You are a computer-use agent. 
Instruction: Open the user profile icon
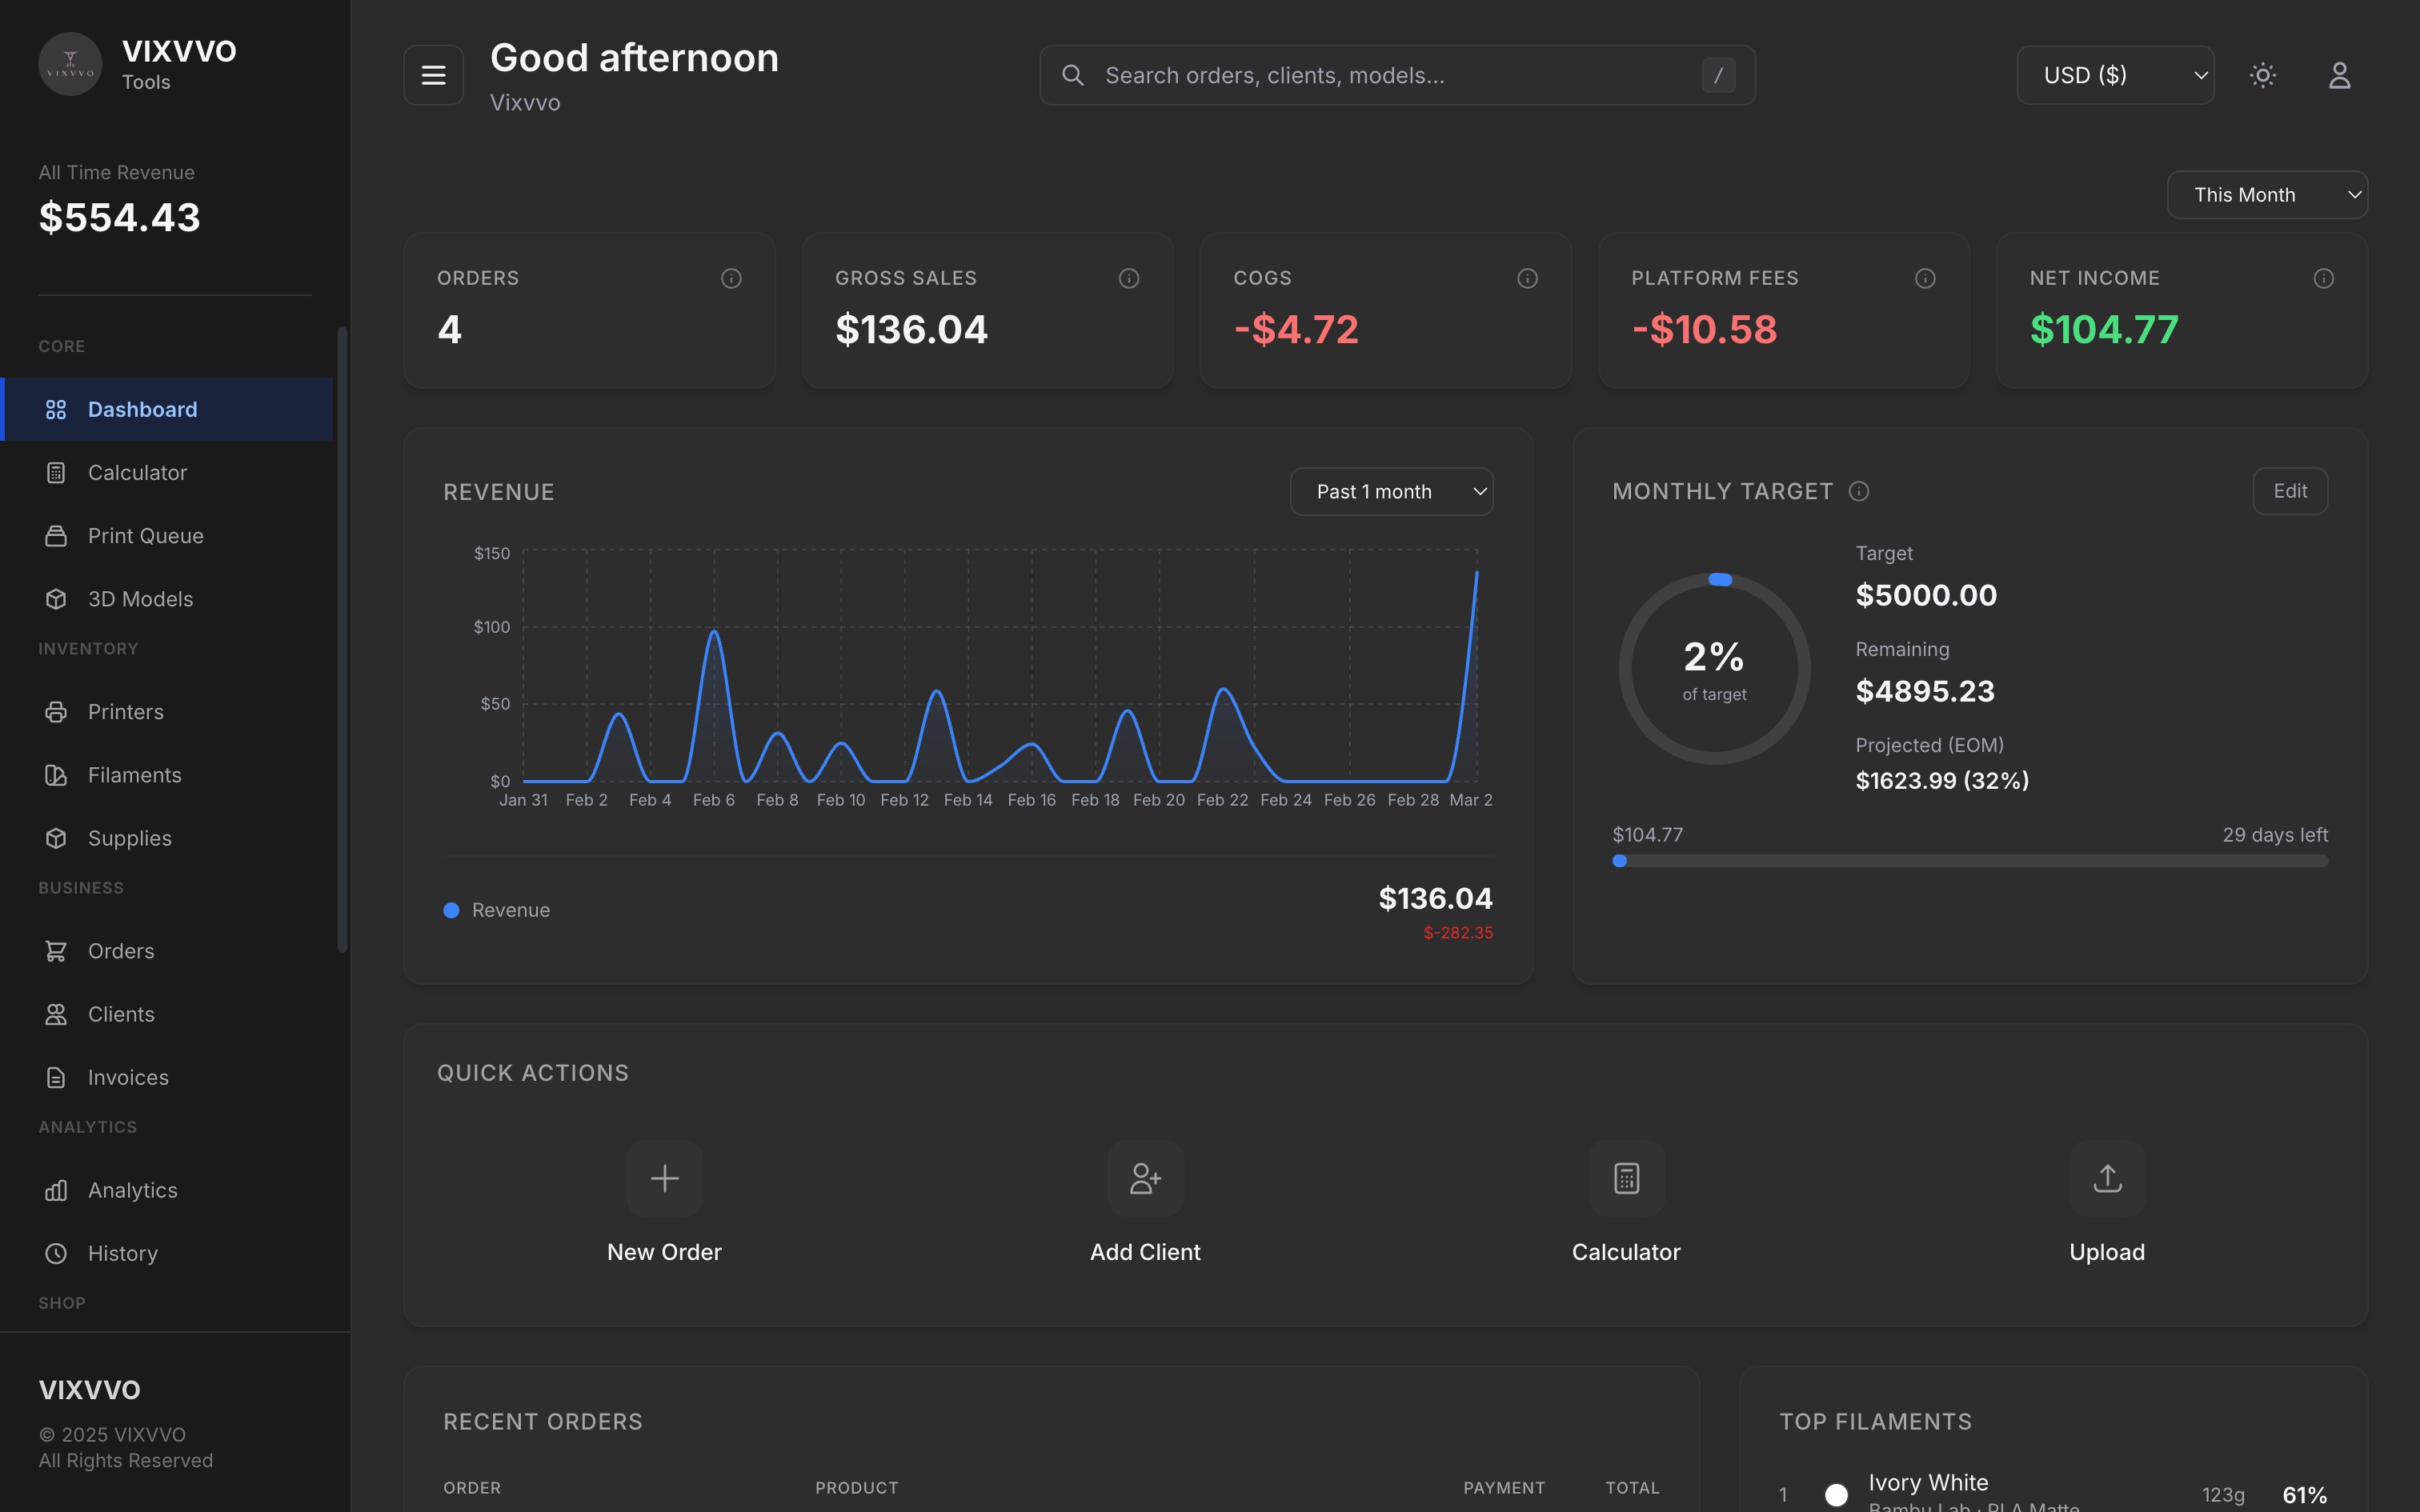pos(2339,75)
